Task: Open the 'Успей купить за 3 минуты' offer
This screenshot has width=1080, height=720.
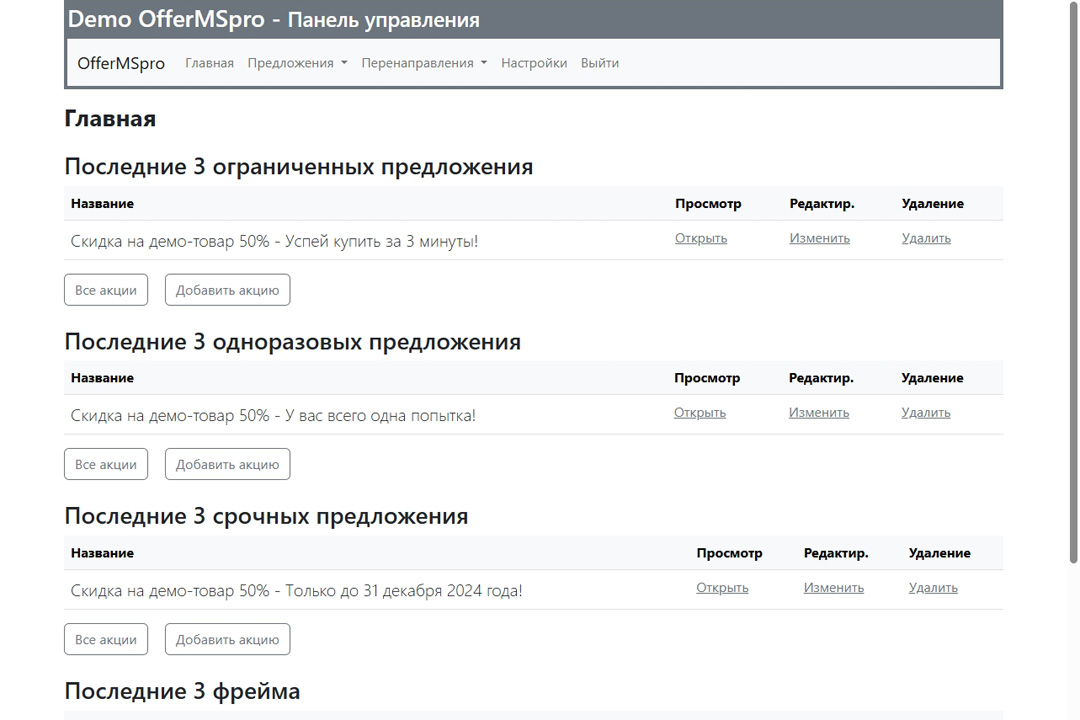Action: tap(700, 238)
